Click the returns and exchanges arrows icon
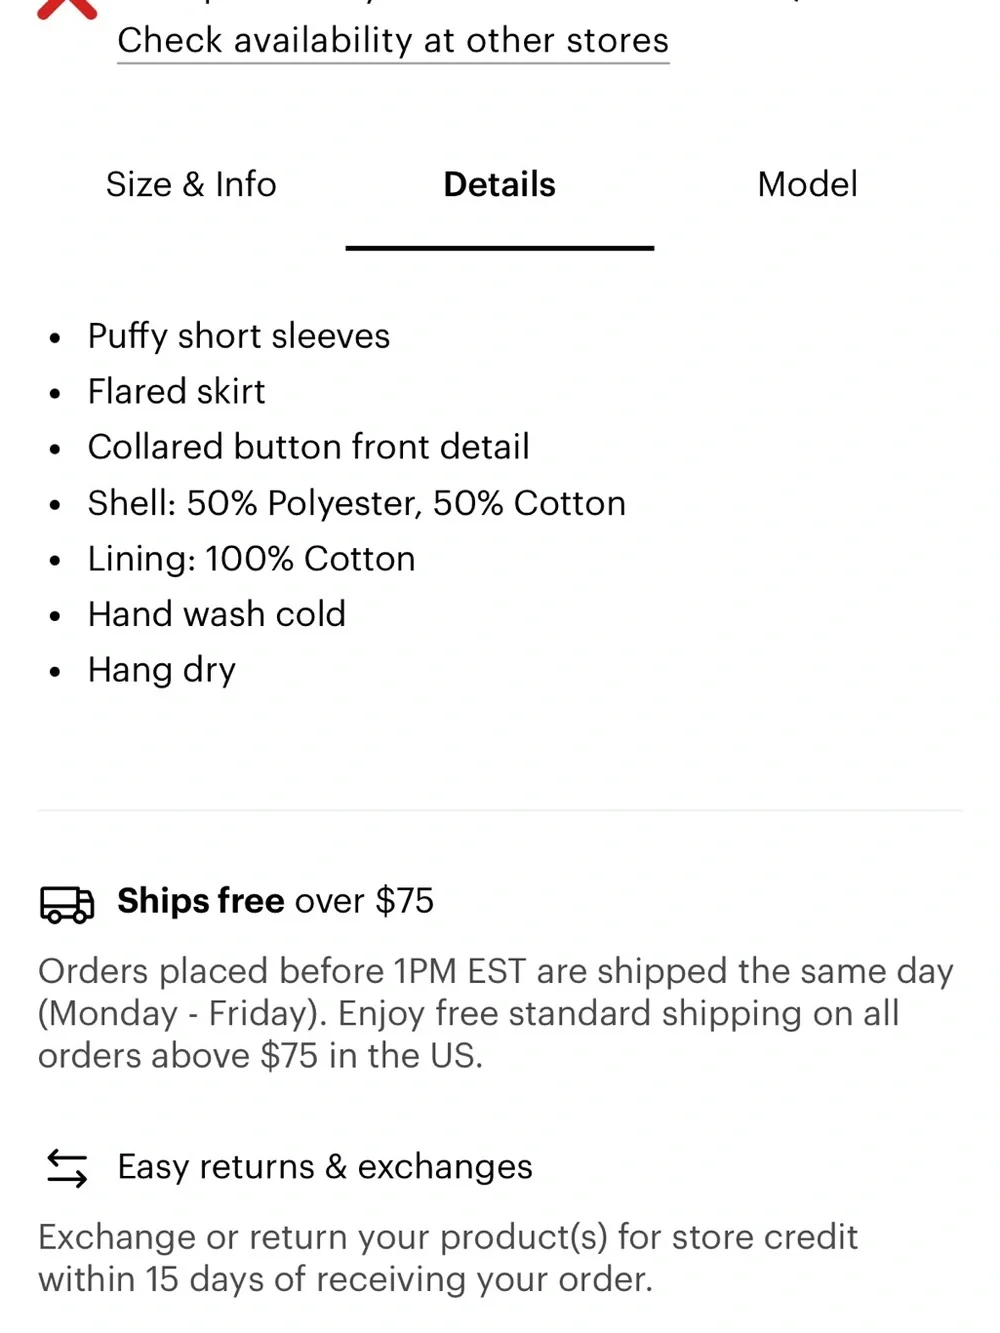Viewport: 1000px width, 1333px height. [x=67, y=1168]
